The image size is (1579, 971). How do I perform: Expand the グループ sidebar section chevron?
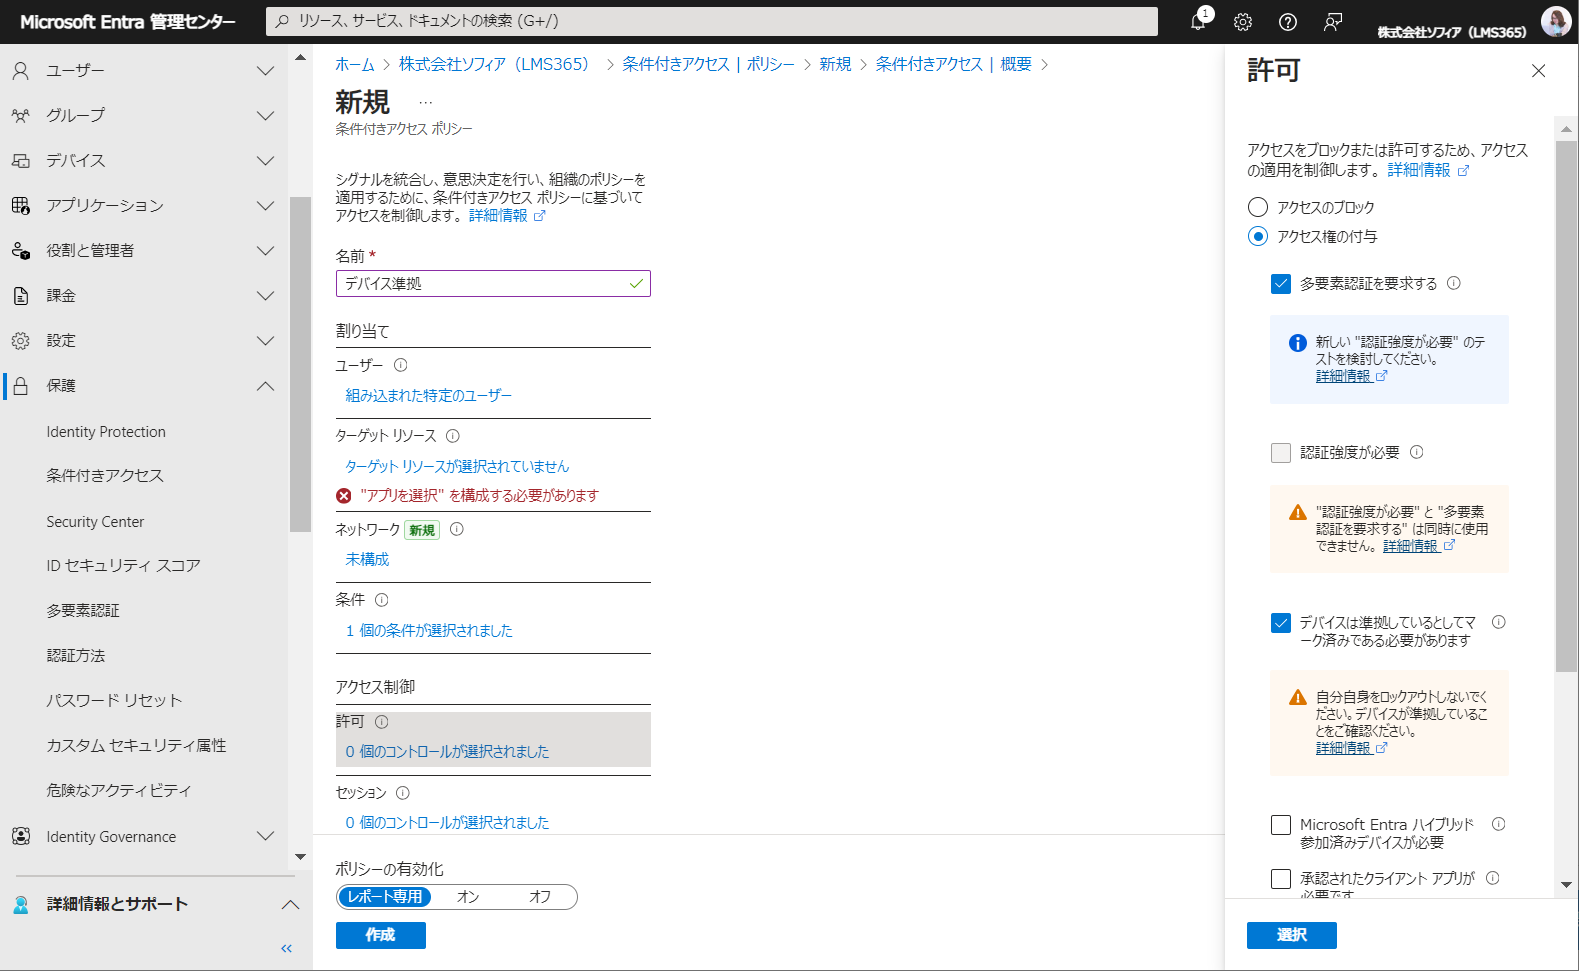tap(265, 116)
